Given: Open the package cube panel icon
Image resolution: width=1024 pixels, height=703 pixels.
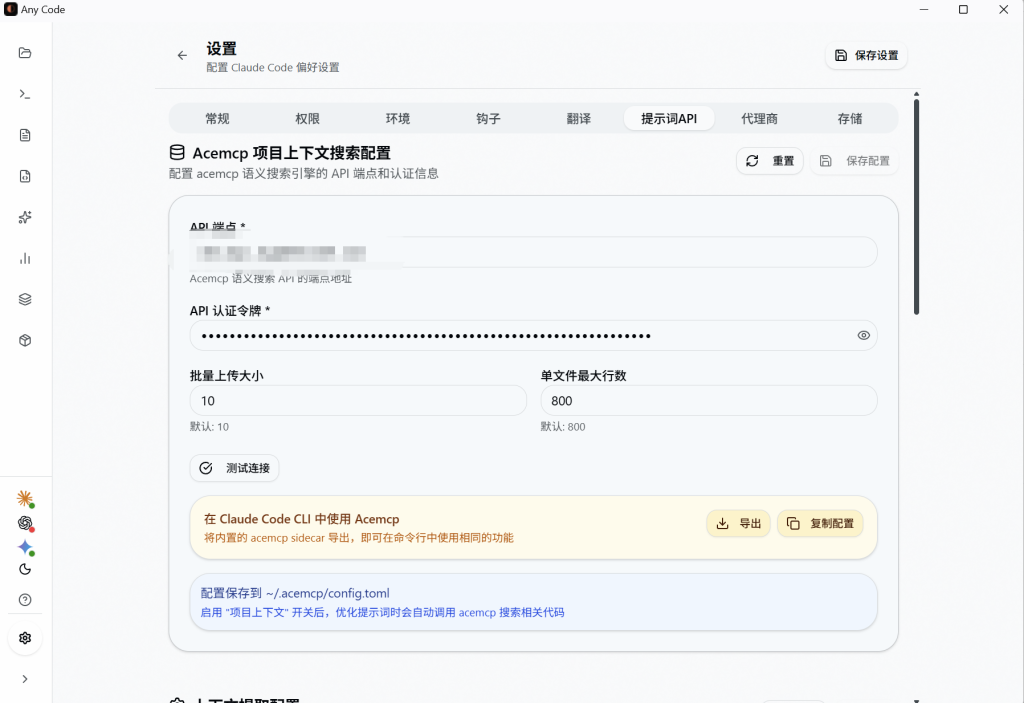Looking at the screenshot, I should pos(25,340).
